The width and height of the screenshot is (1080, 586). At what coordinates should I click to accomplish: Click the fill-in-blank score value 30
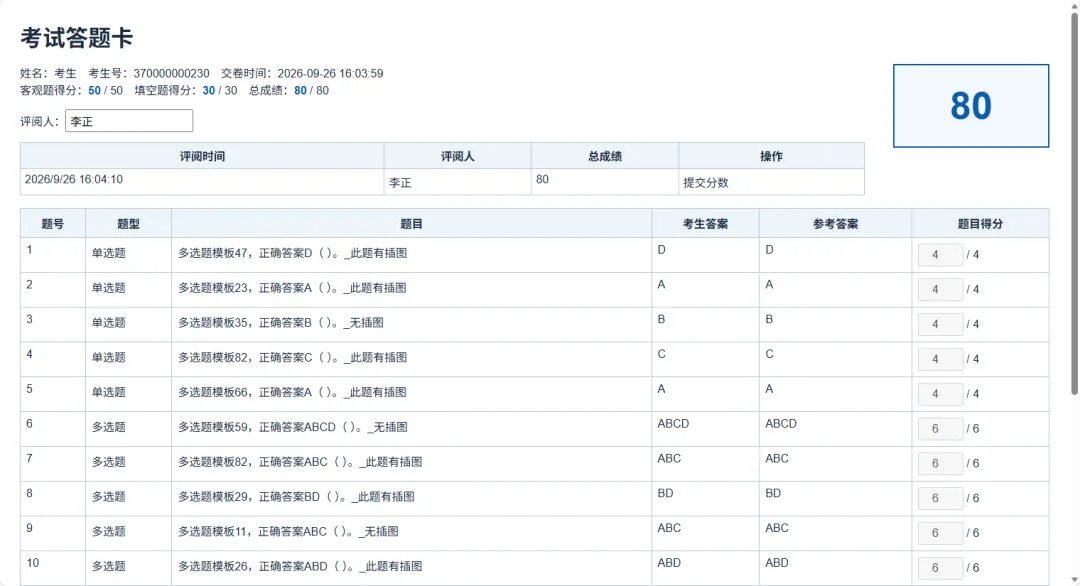click(x=209, y=91)
